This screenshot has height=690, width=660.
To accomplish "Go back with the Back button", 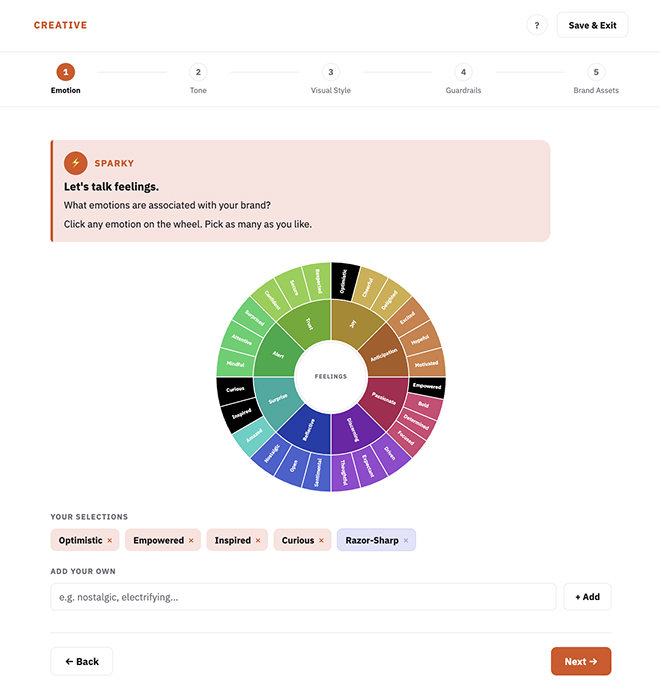I will 81,661.
